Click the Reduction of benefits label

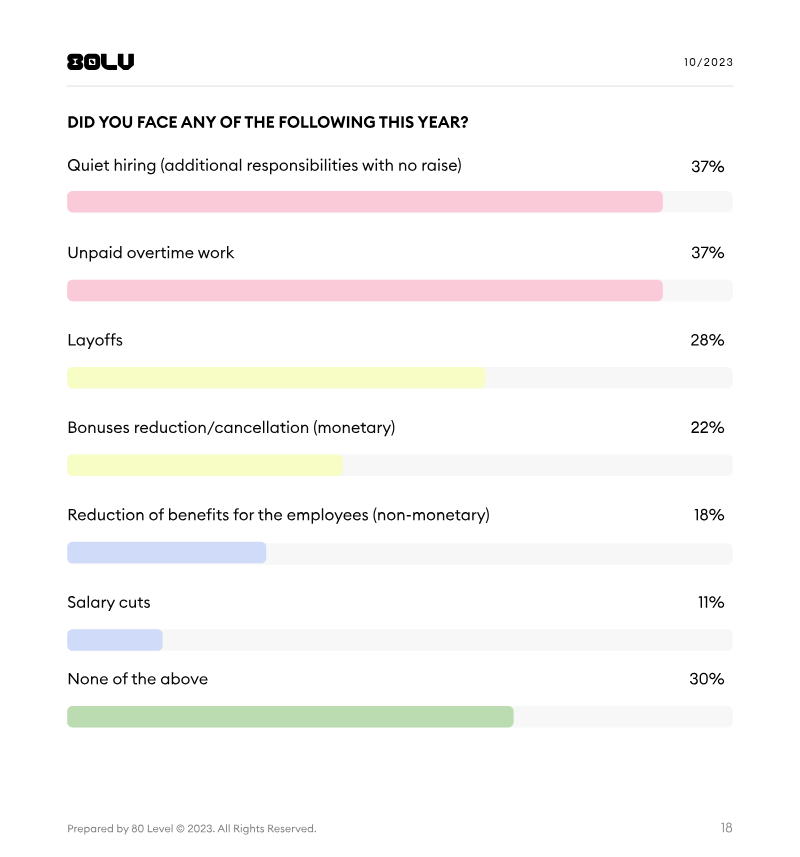click(278, 515)
